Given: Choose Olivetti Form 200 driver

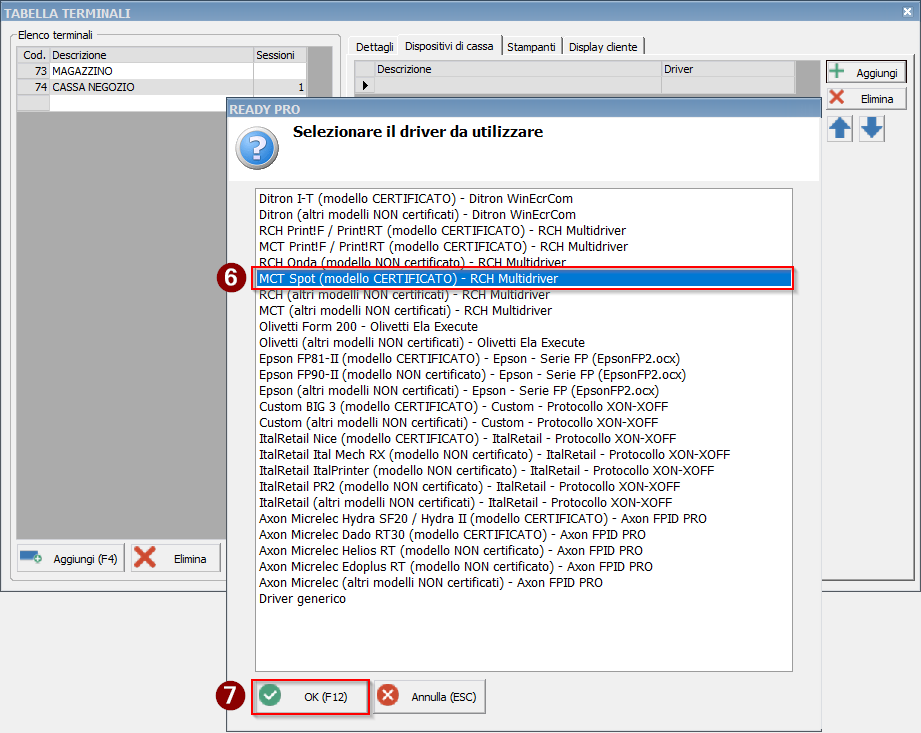Looking at the screenshot, I should tap(368, 326).
